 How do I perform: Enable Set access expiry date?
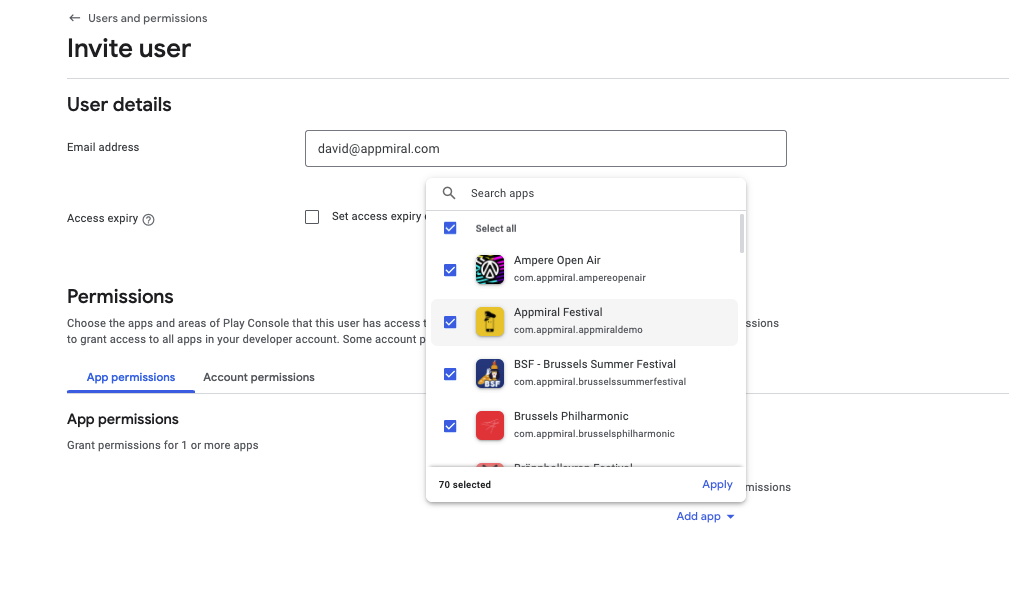pos(311,216)
